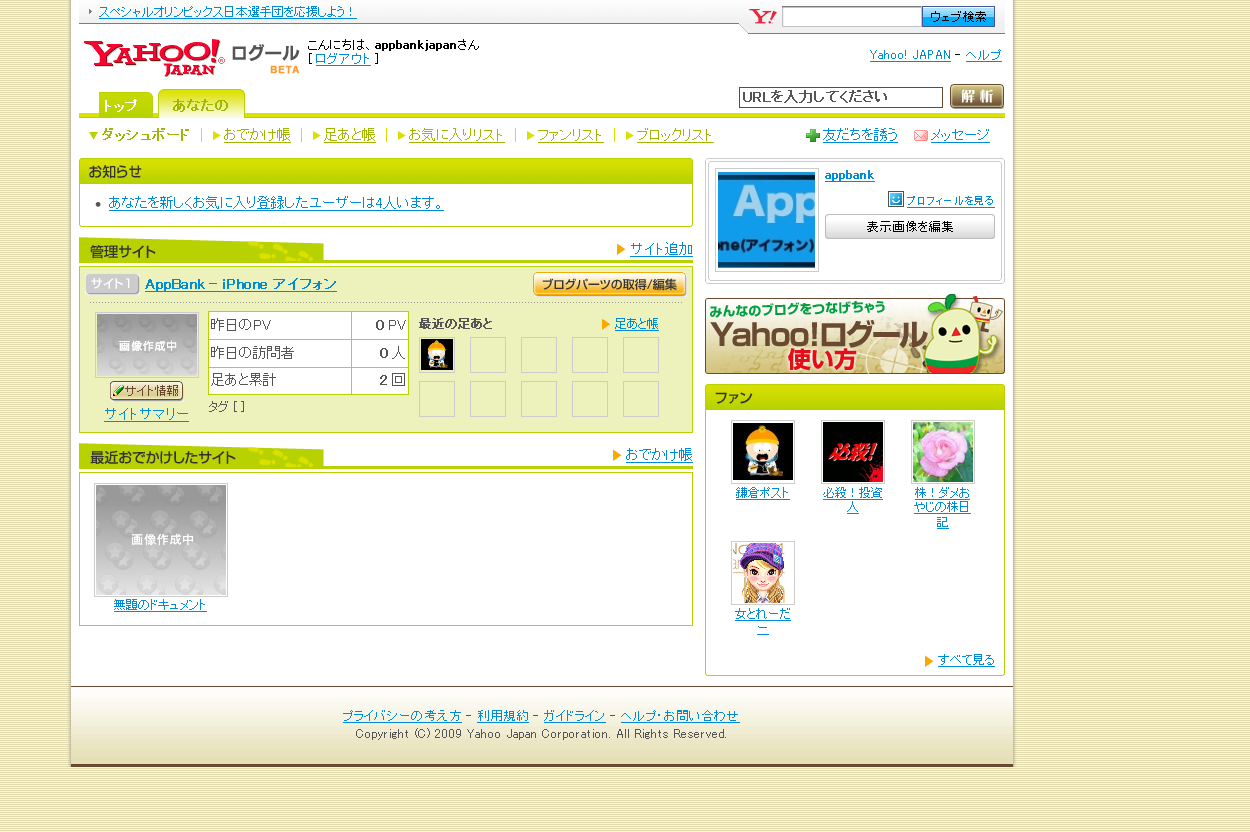Click the appbank profile picture
Viewport: 1250px width, 832px height.
[x=767, y=220]
